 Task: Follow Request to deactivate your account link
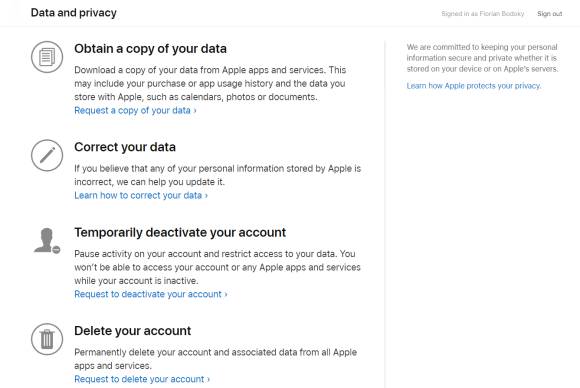(151, 294)
